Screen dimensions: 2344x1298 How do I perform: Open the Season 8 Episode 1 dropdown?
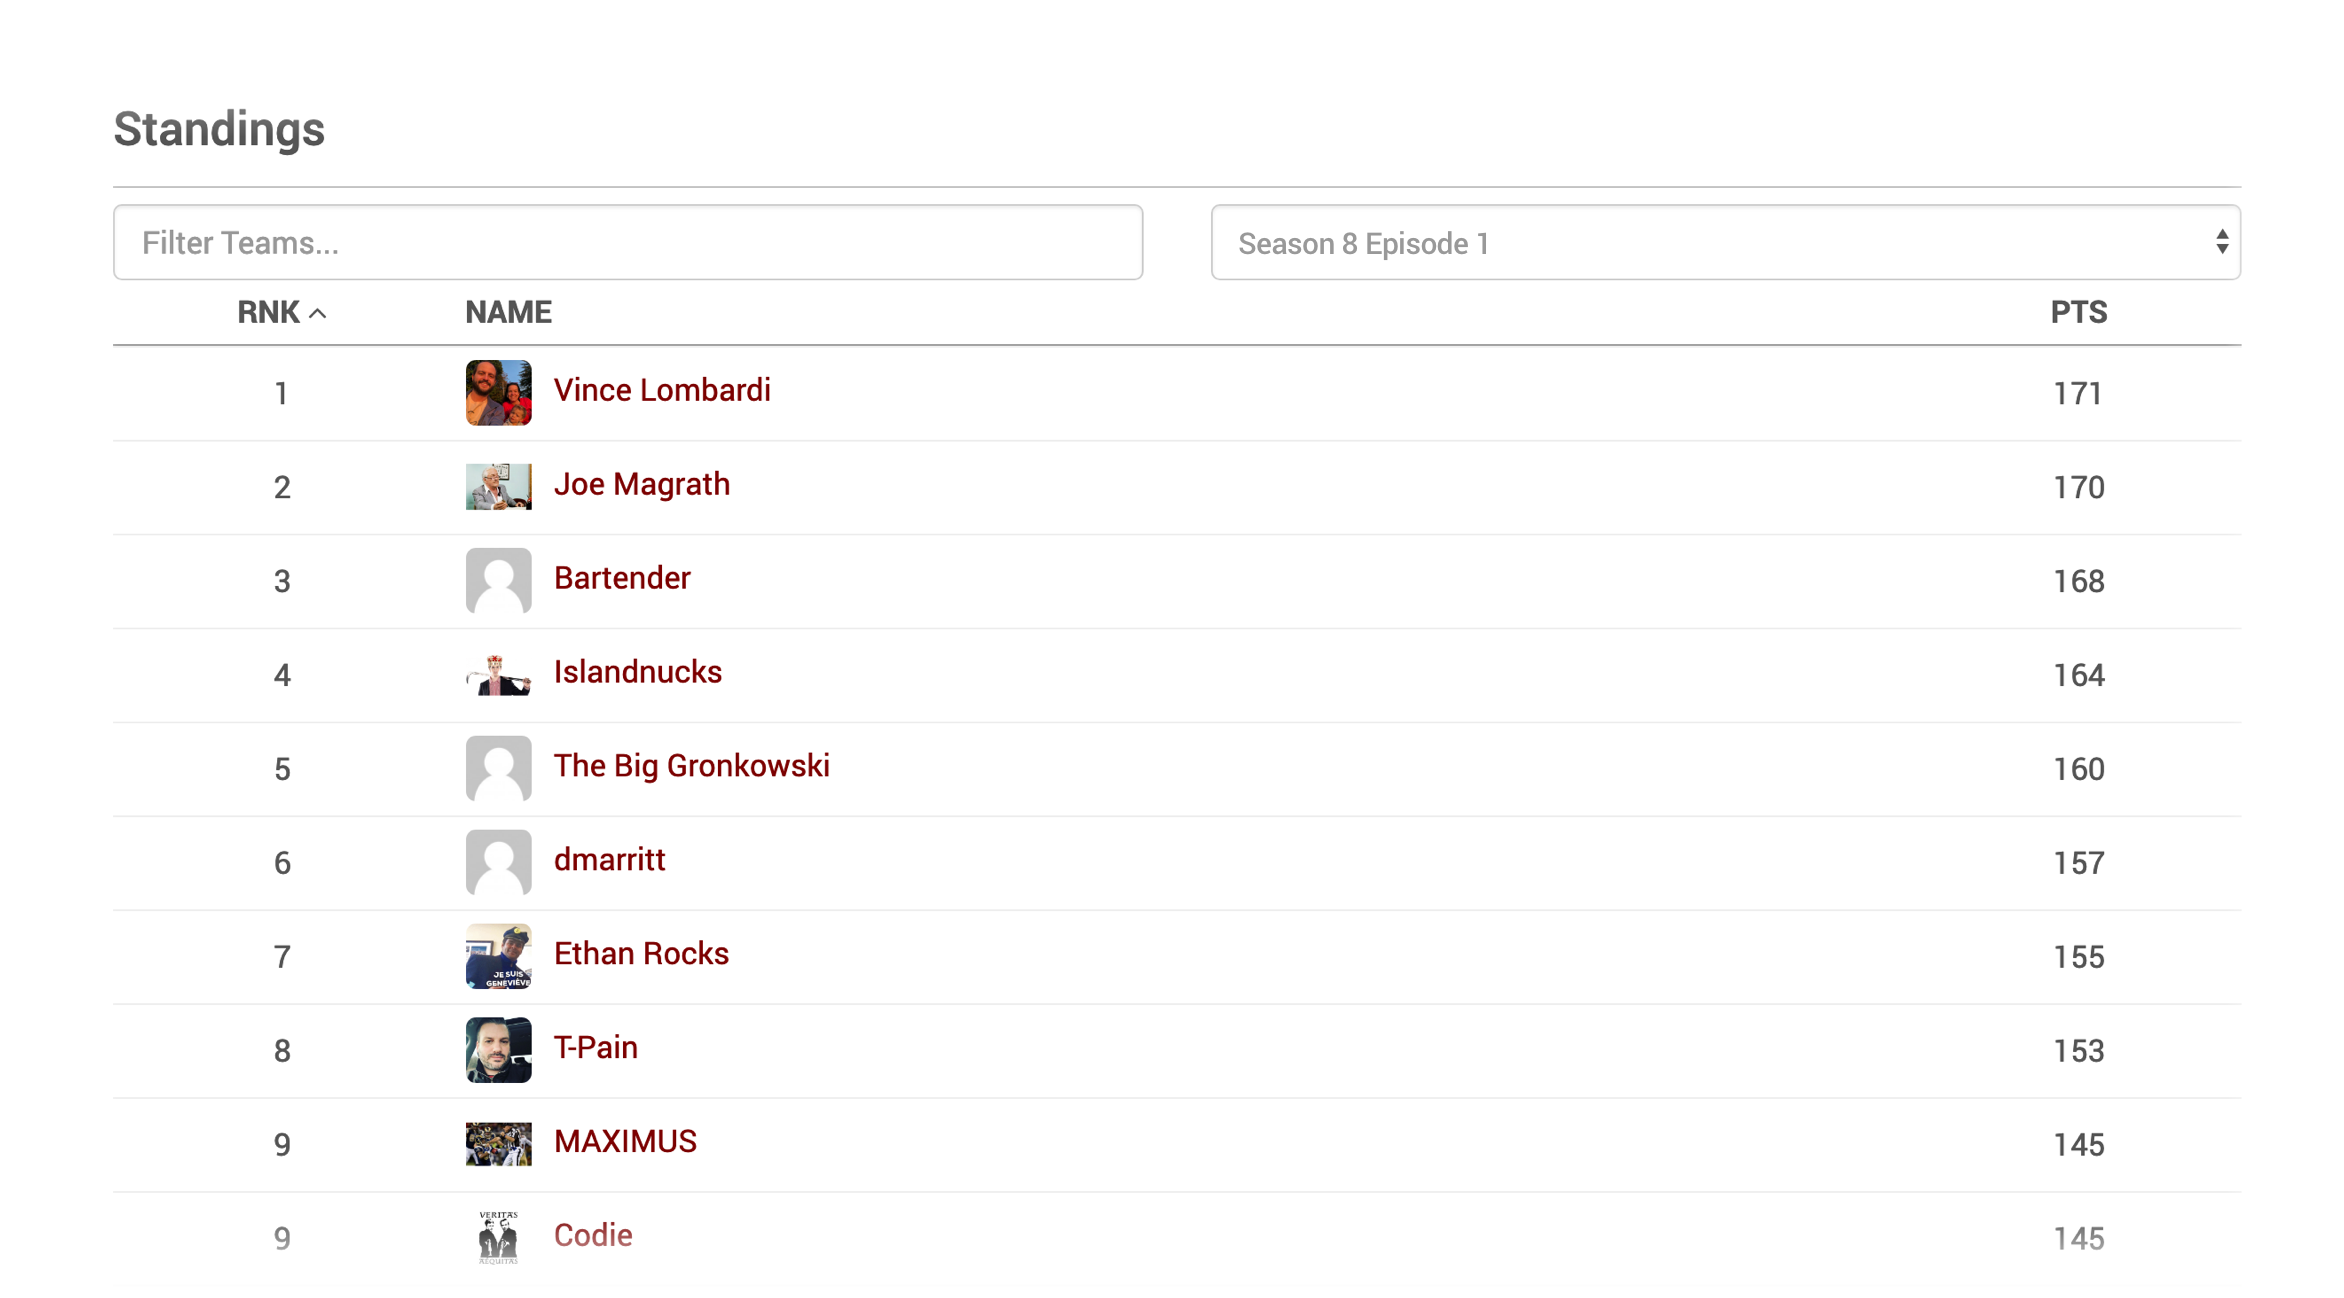point(1725,243)
